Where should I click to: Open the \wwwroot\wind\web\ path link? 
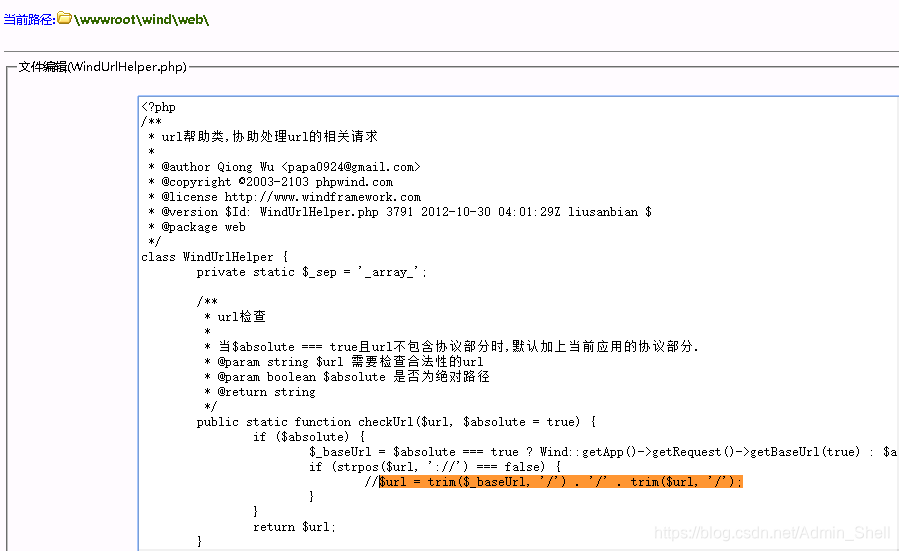coord(141,19)
